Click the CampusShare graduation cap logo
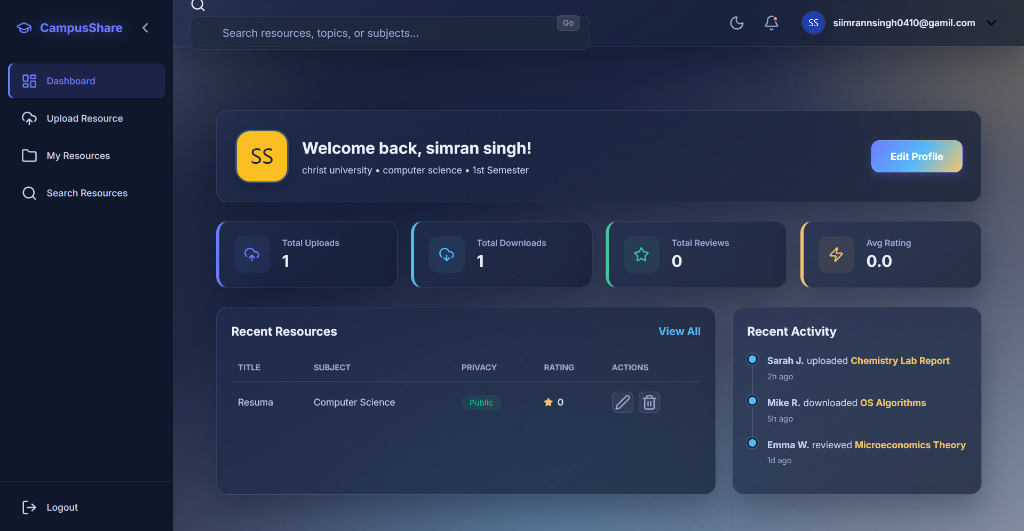Viewport: 1024px width, 531px height. pos(24,28)
